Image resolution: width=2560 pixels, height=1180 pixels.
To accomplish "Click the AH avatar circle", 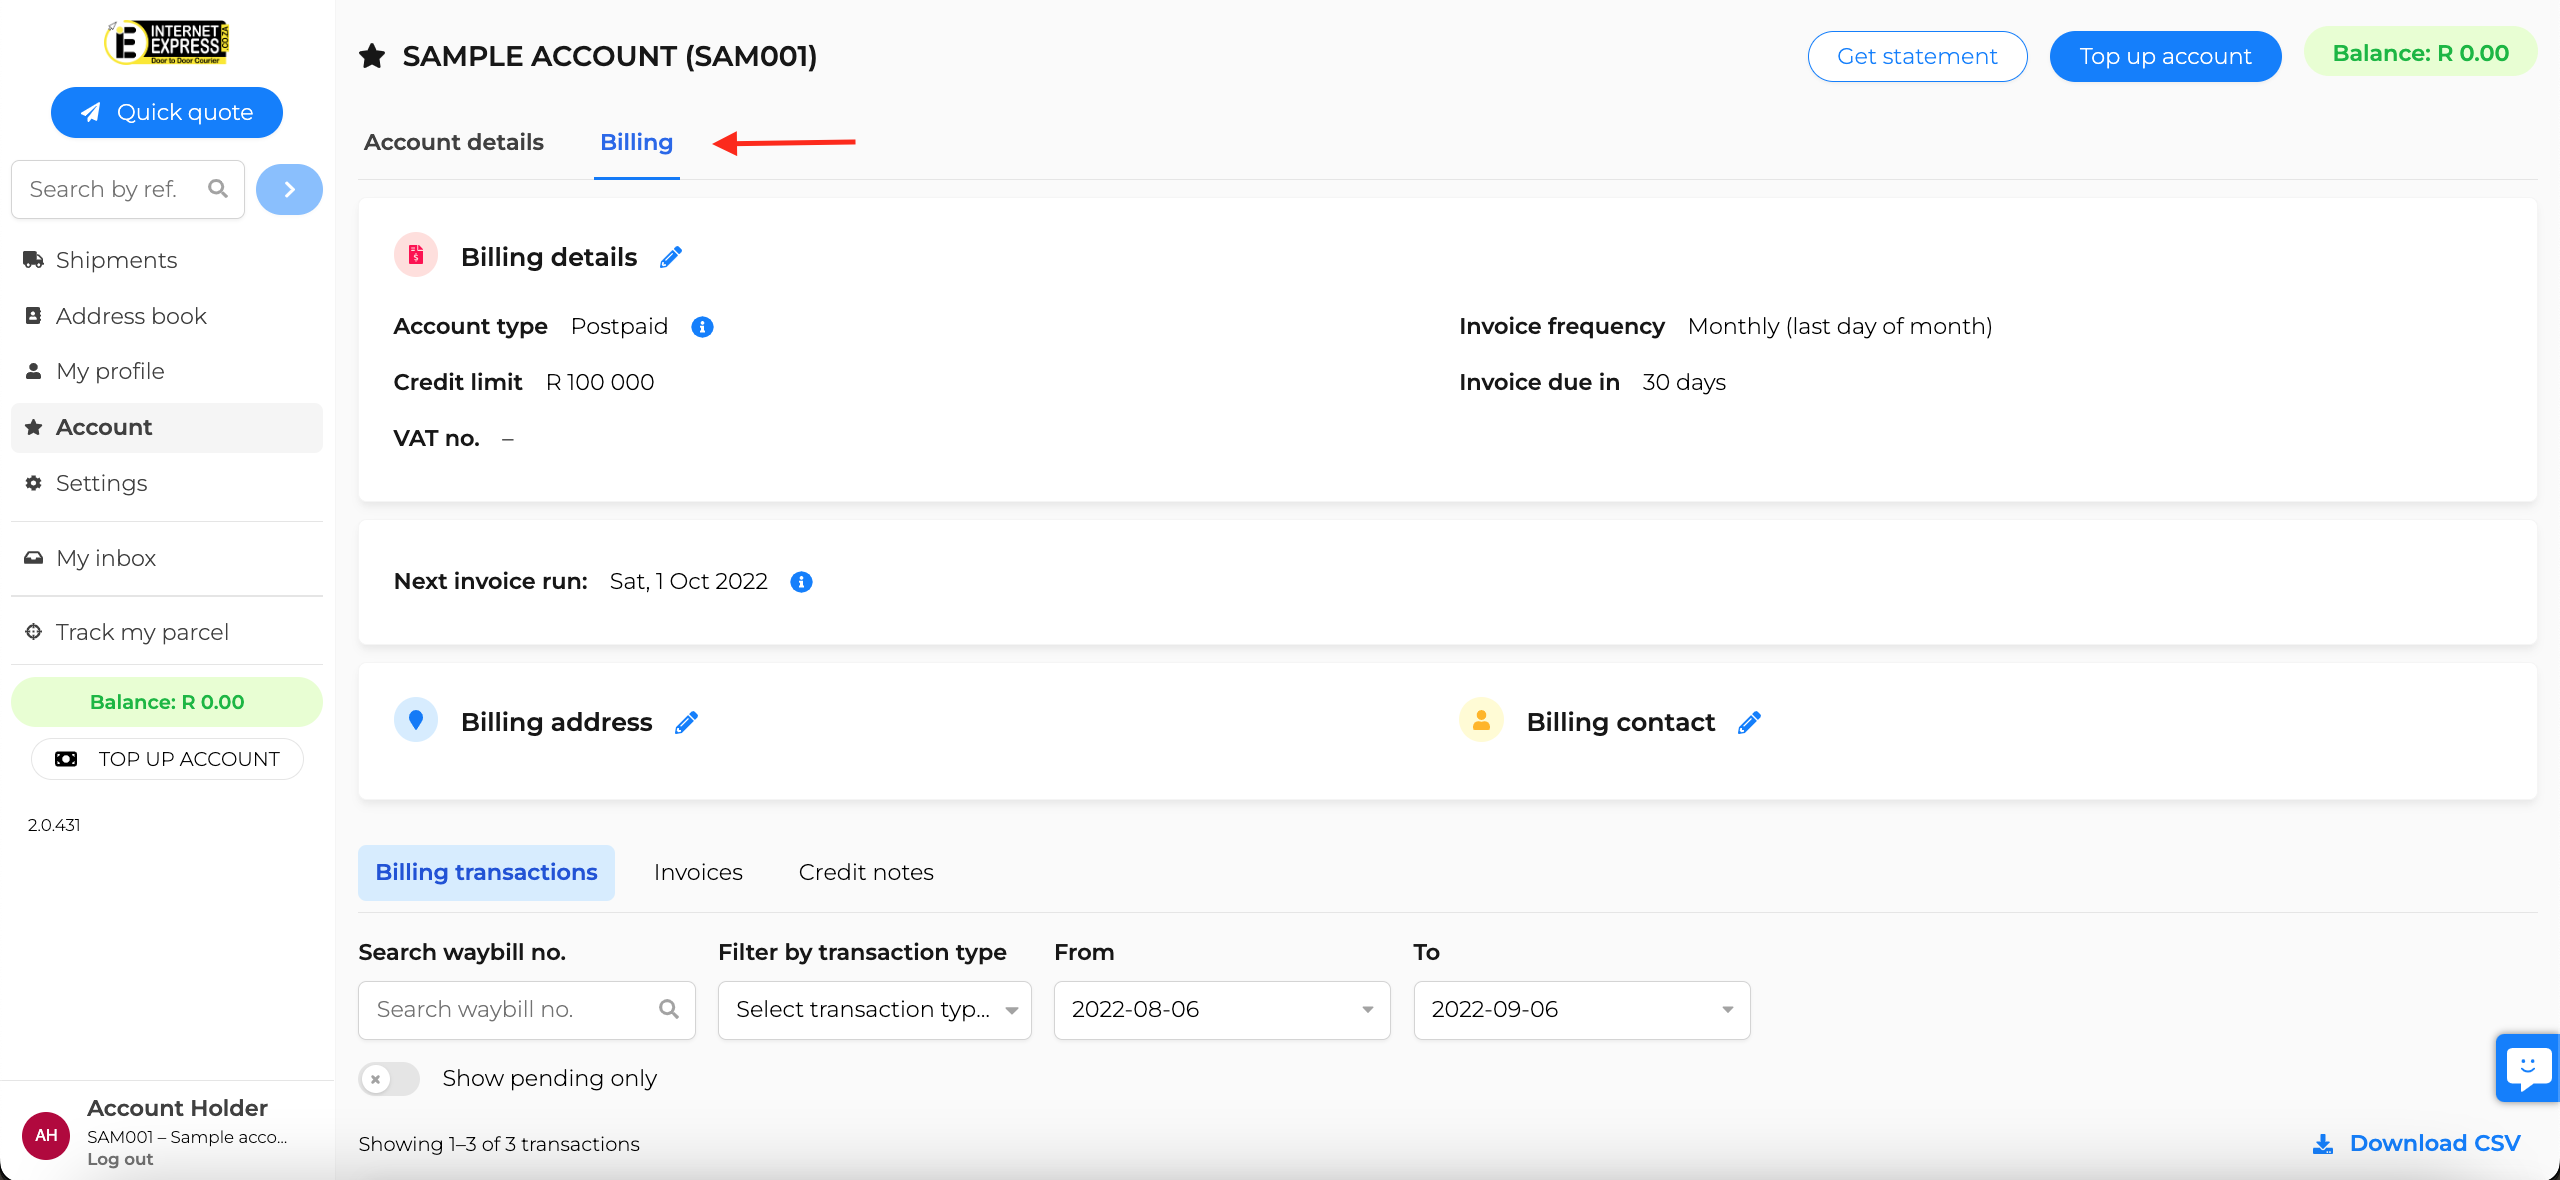I will tap(46, 1135).
